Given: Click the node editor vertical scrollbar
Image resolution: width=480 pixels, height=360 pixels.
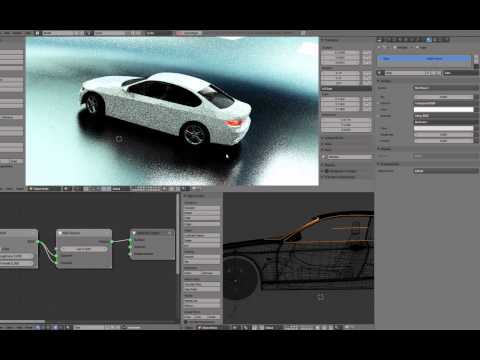Looking at the screenshot, I should 178,233.
